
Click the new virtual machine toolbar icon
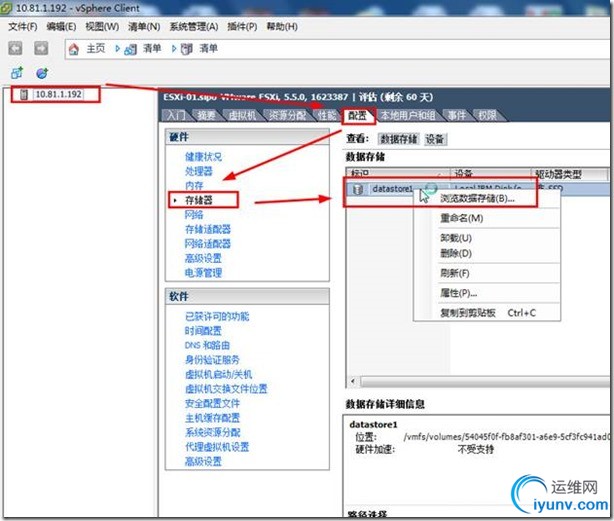(x=17, y=73)
